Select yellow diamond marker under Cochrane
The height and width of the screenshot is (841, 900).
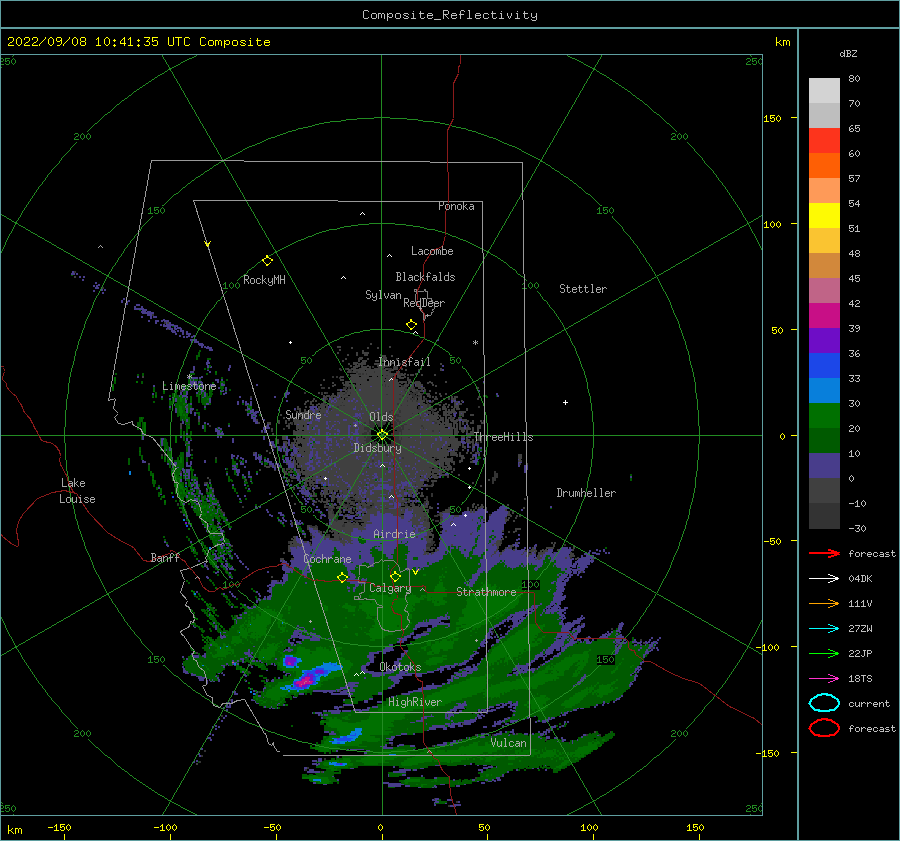(343, 577)
